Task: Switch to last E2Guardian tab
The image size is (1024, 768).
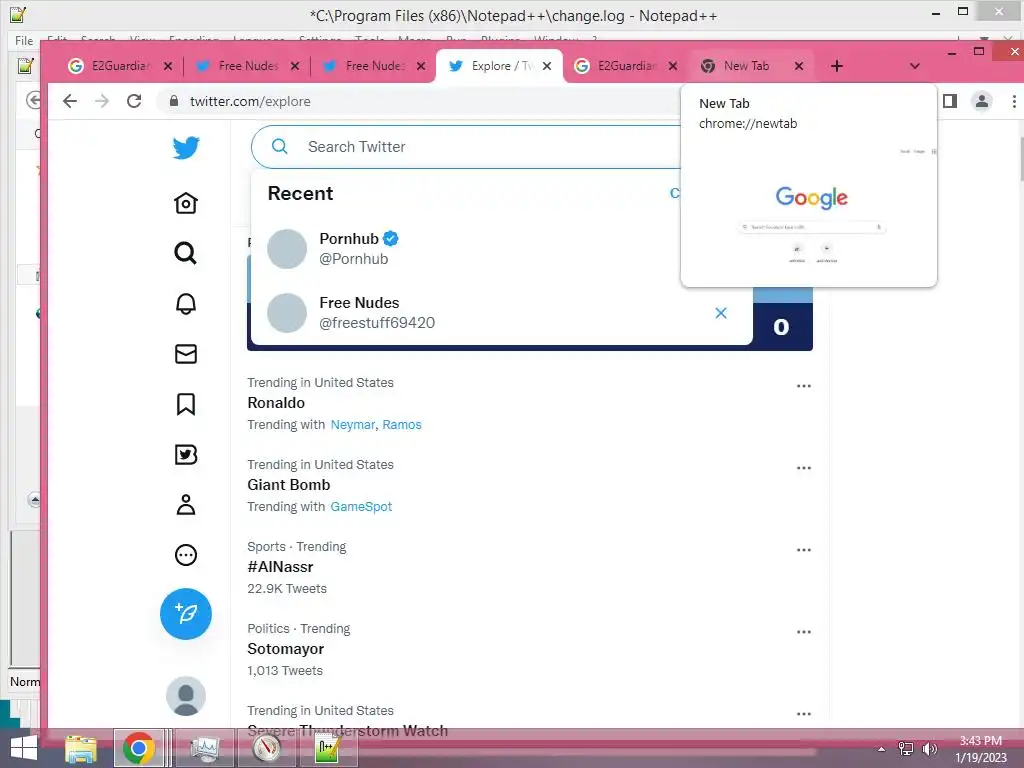Action: click(x=627, y=66)
